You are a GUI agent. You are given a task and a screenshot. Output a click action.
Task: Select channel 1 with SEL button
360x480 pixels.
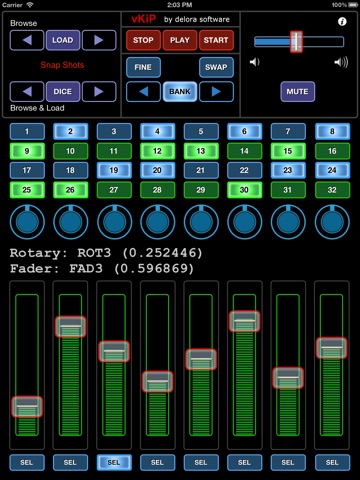pyautogui.click(x=27, y=462)
